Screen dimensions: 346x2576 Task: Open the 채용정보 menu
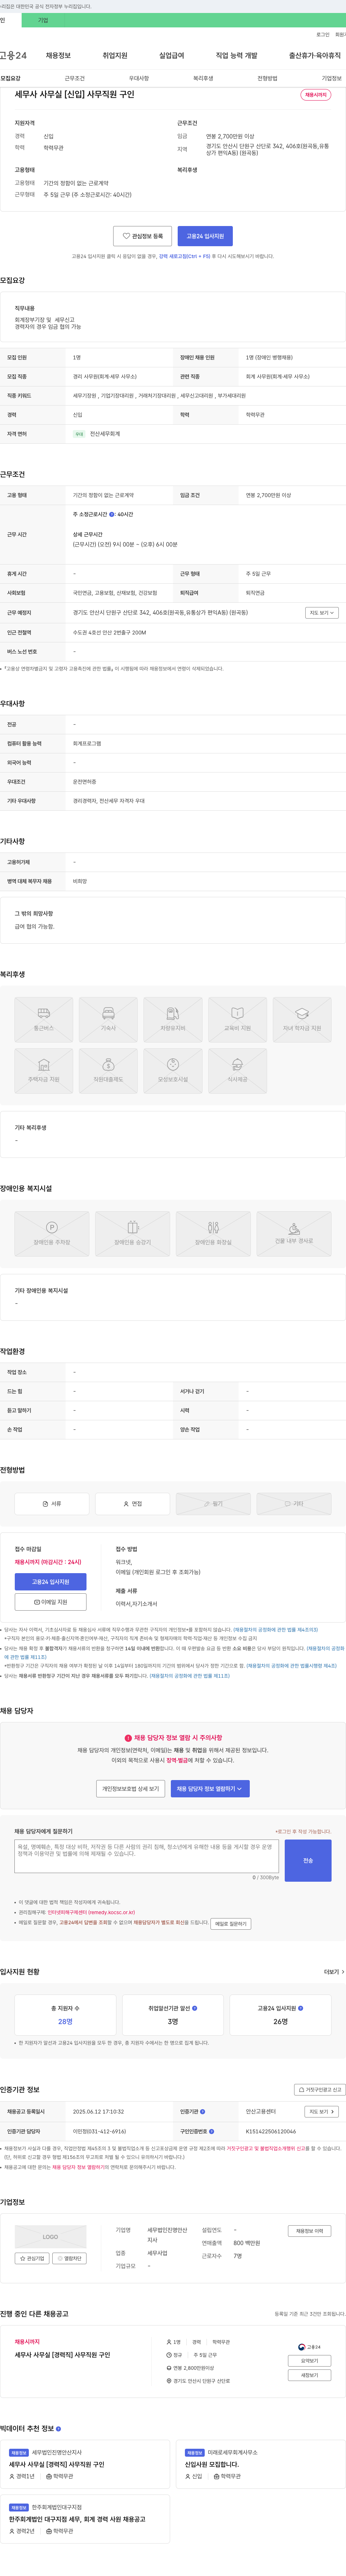[x=58, y=56]
